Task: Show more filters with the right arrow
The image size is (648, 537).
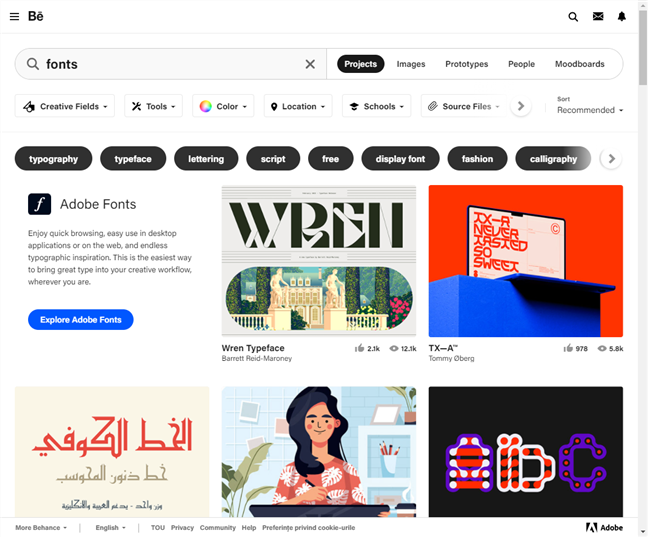Action: tap(521, 106)
